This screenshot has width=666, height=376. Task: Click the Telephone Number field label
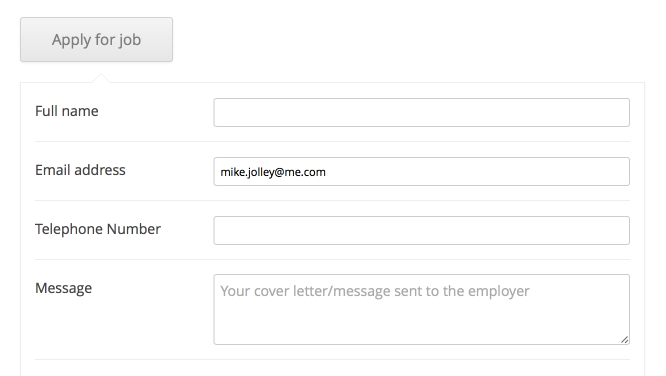click(98, 229)
